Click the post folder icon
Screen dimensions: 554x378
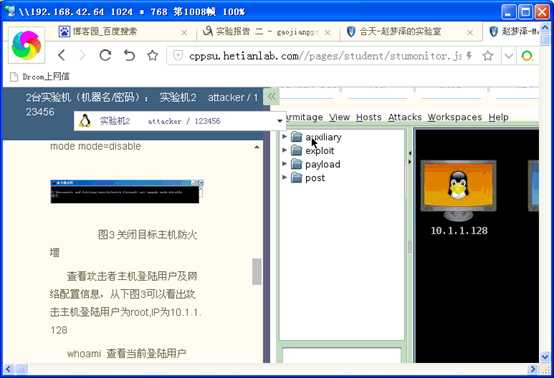[296, 178]
